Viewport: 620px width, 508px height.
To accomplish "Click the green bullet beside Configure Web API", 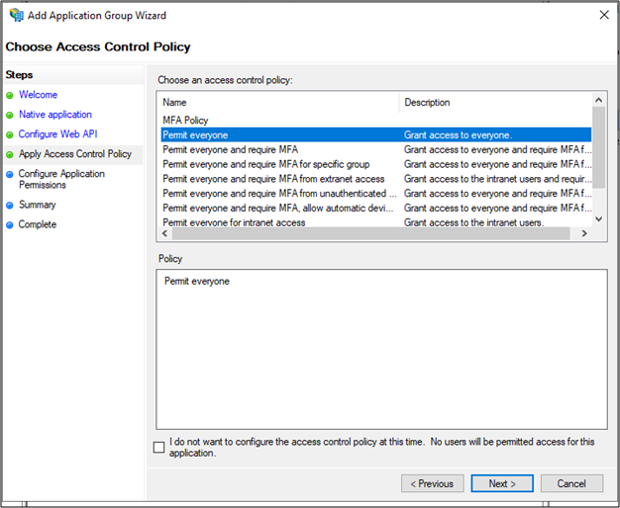I will pyautogui.click(x=10, y=135).
